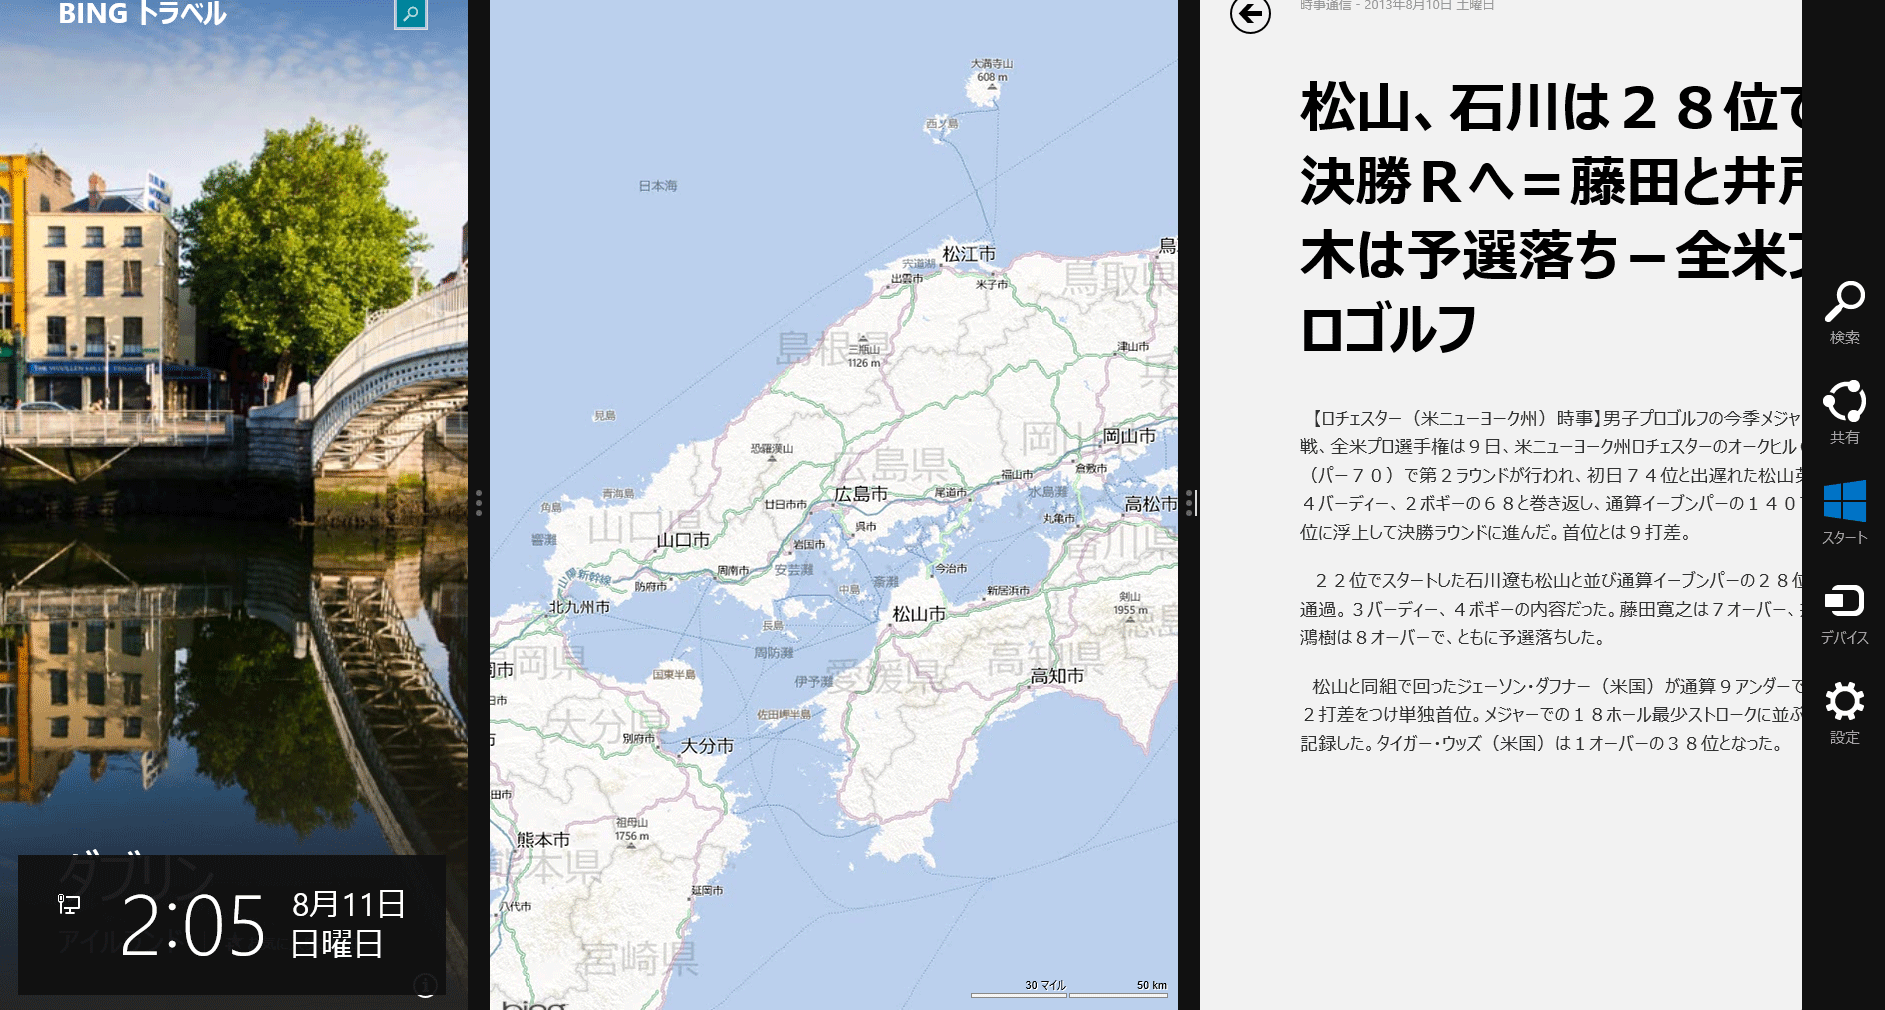Image resolution: width=1885 pixels, height=1010 pixels.
Task: Click the paragraph beginning ２２位でスタートした石川遼
Action: coord(1551,609)
